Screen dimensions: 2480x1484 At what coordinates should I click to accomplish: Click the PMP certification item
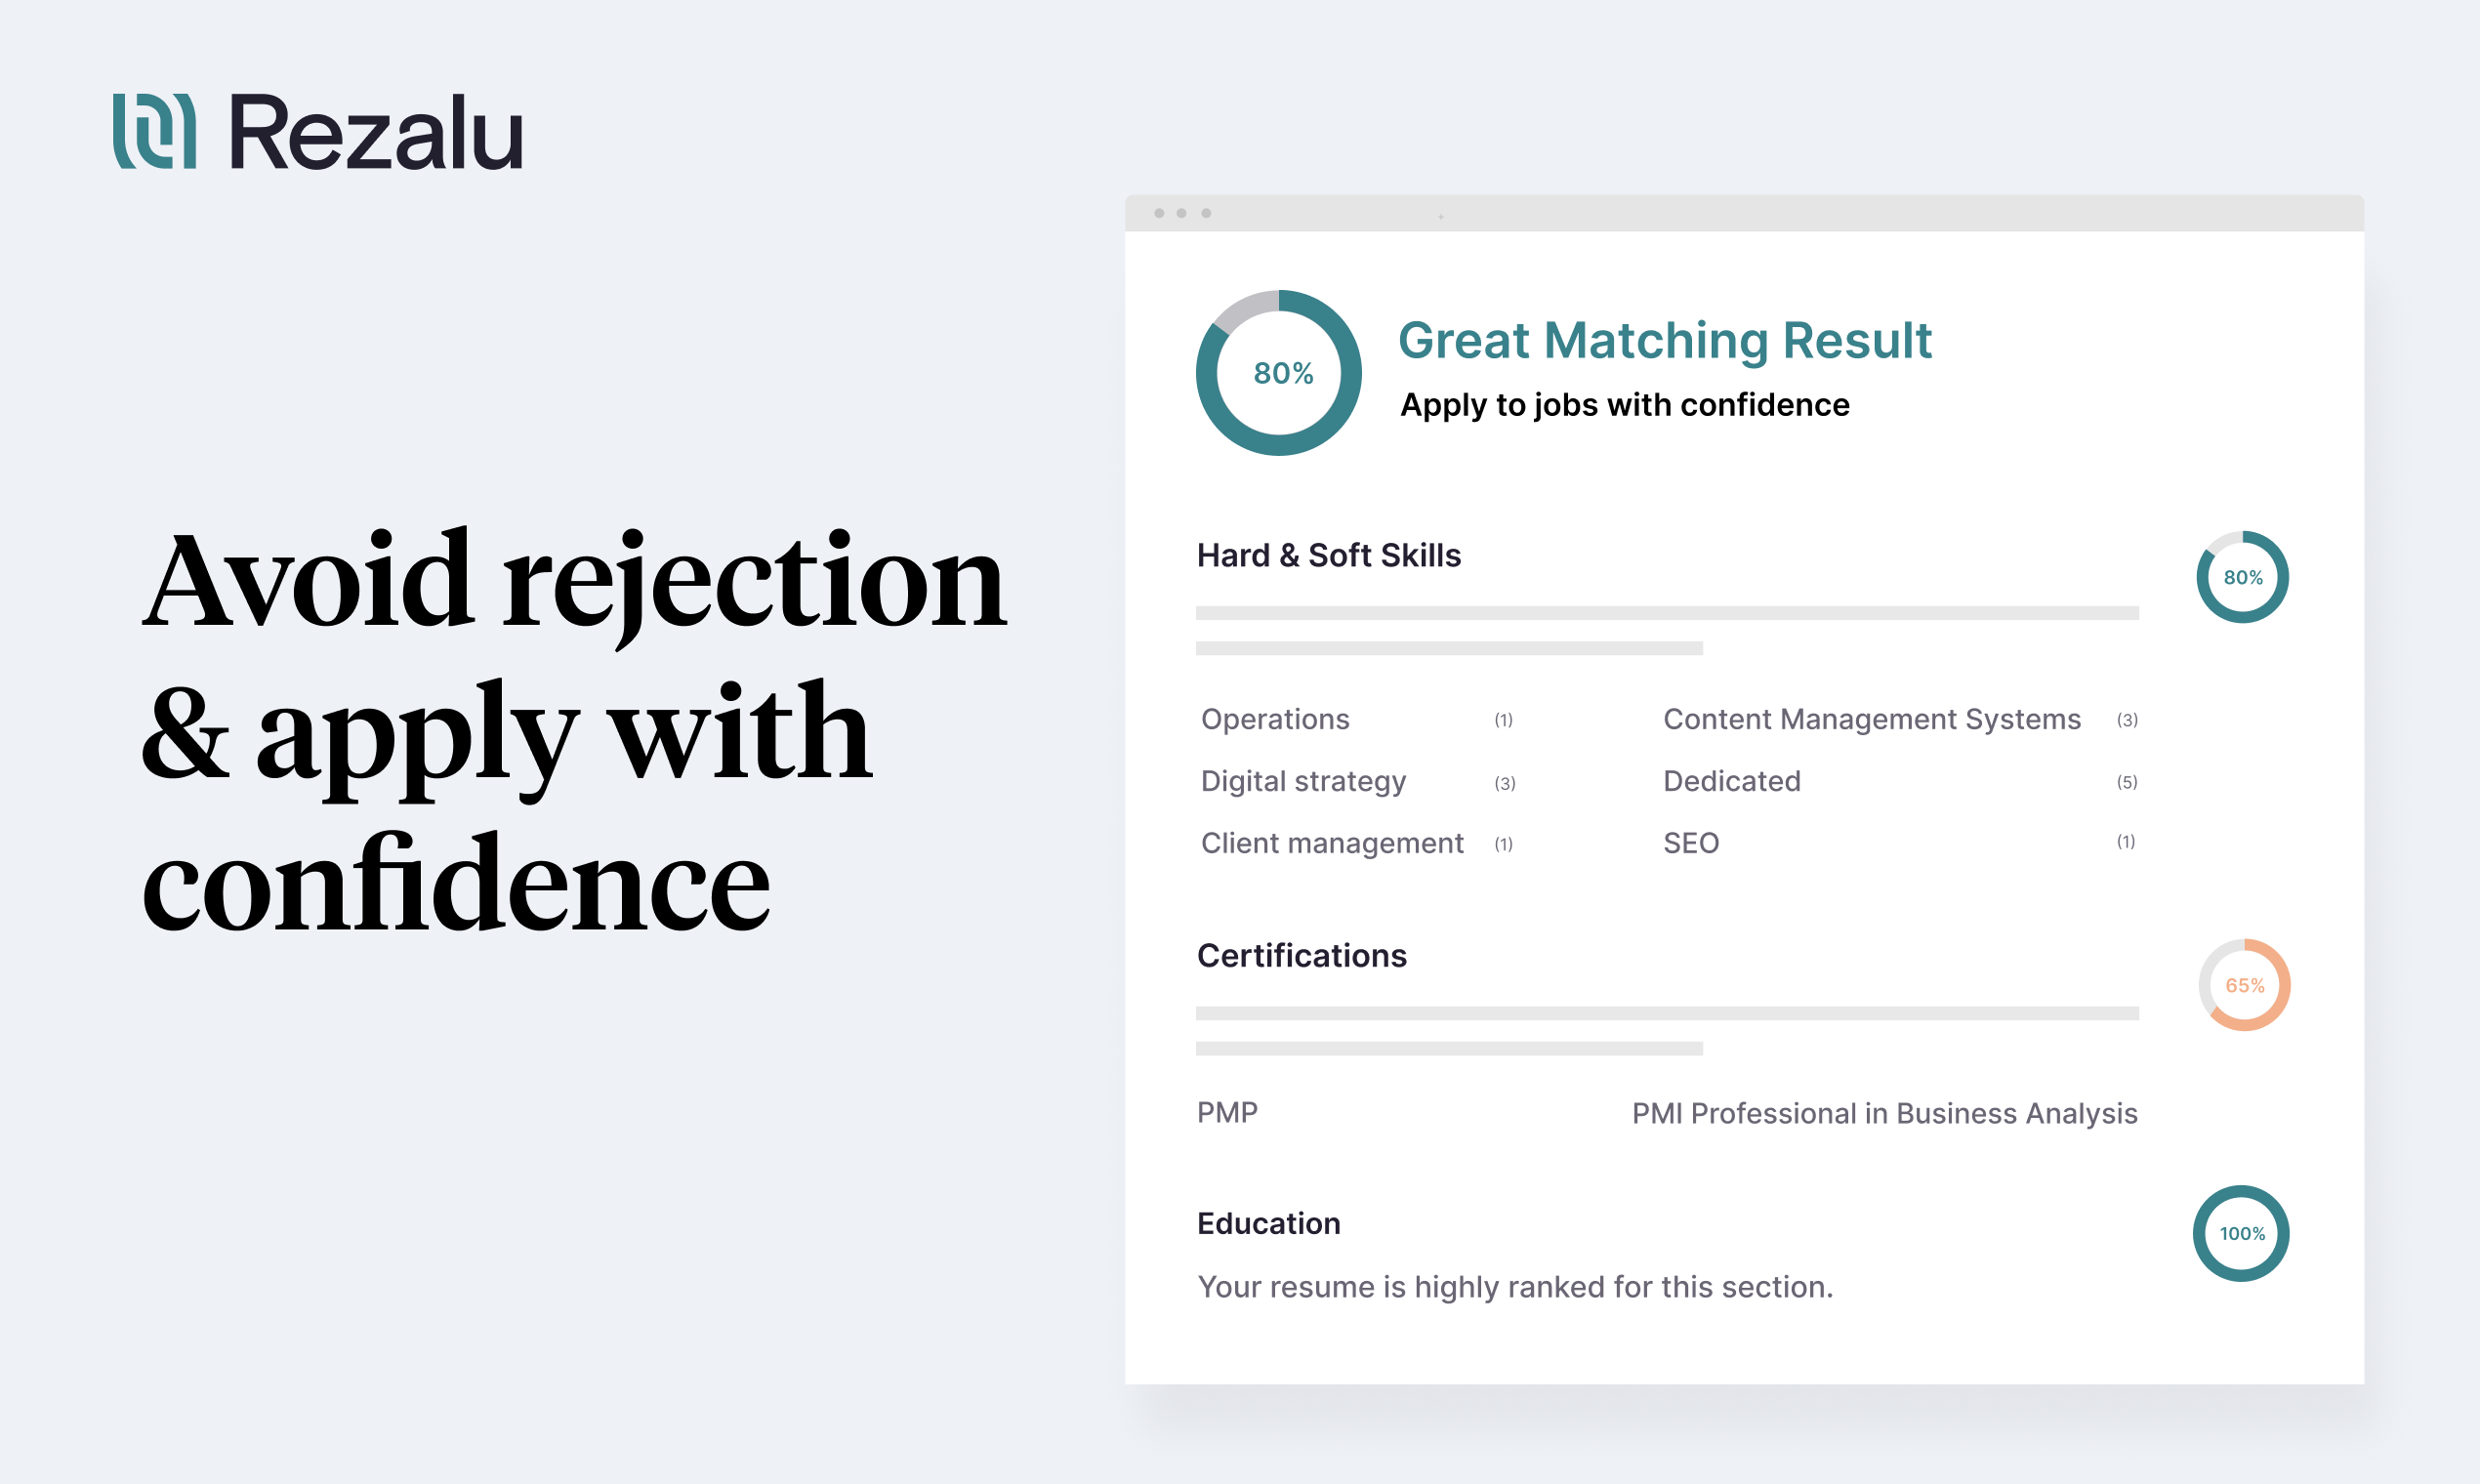click(x=1227, y=1112)
